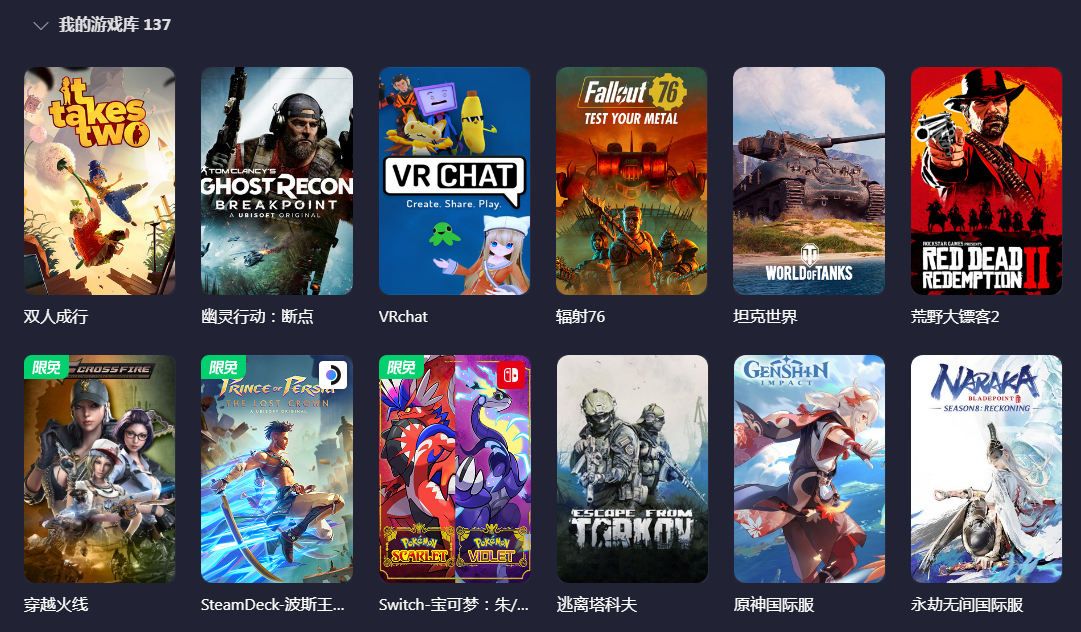Image resolution: width=1081 pixels, height=632 pixels.
Task: Select the VRChat game cover
Action: 454,181
